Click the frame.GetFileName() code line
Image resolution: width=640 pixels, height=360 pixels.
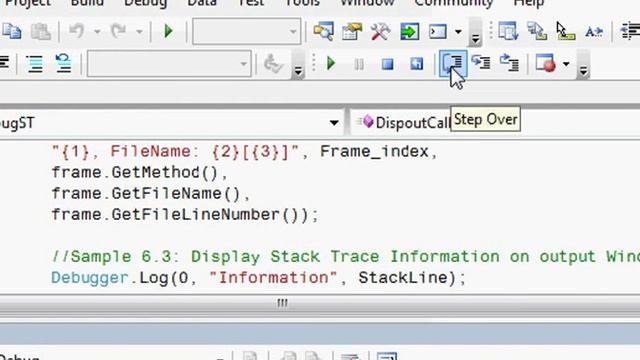[150, 193]
